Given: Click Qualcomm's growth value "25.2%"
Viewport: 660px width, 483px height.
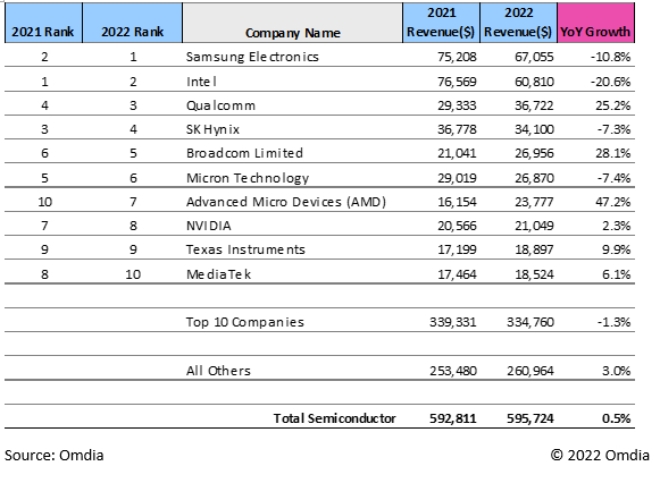Looking at the screenshot, I should [x=613, y=105].
